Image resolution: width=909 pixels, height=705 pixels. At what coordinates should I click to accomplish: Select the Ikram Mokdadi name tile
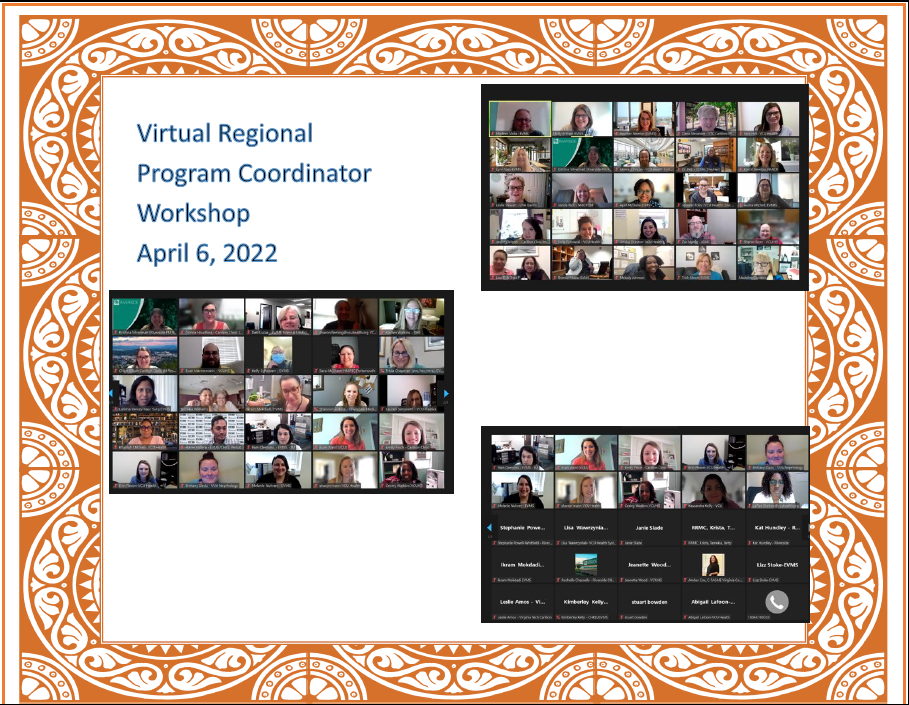[523, 565]
